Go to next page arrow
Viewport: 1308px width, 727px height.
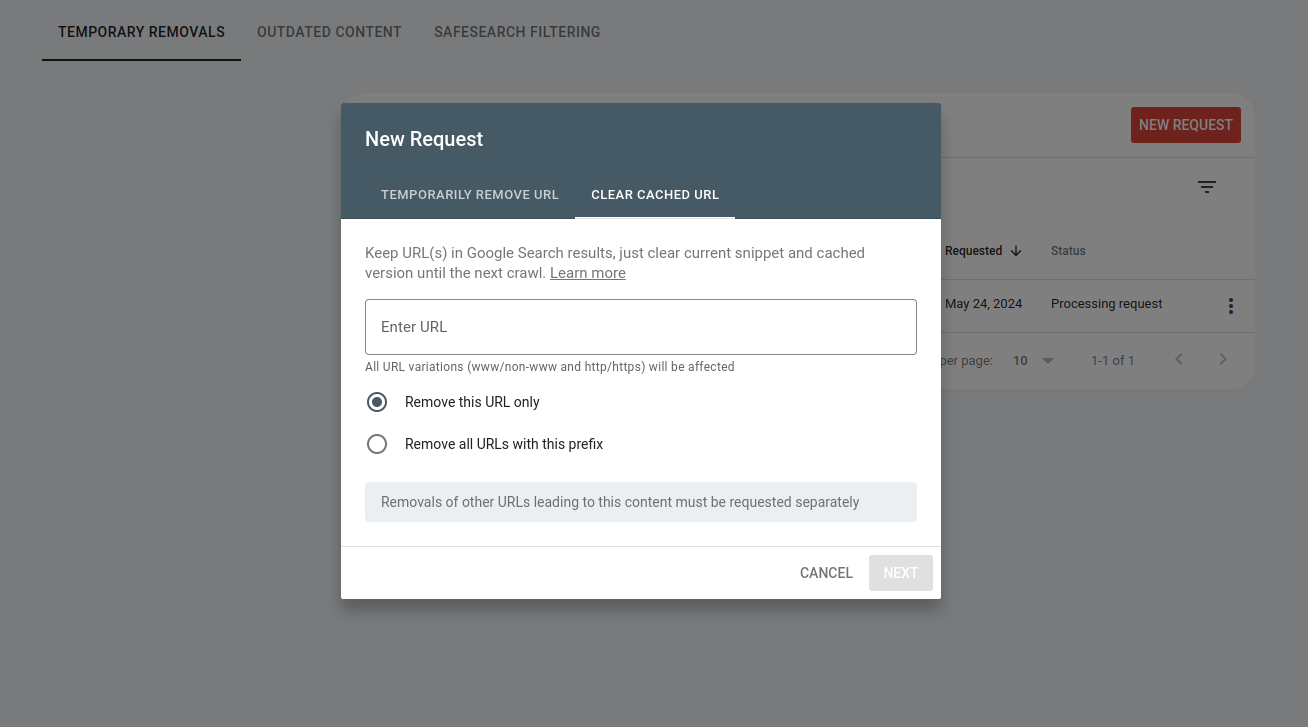(x=1222, y=359)
